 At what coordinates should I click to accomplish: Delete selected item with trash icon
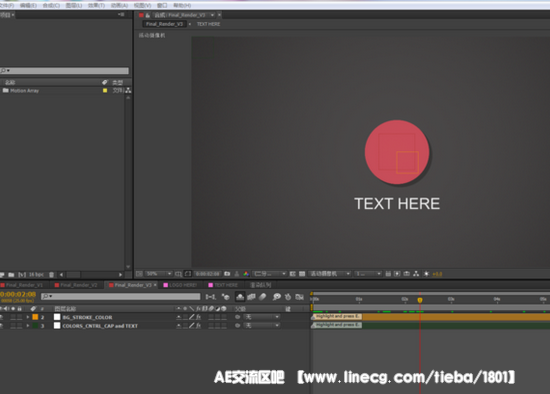point(52,274)
